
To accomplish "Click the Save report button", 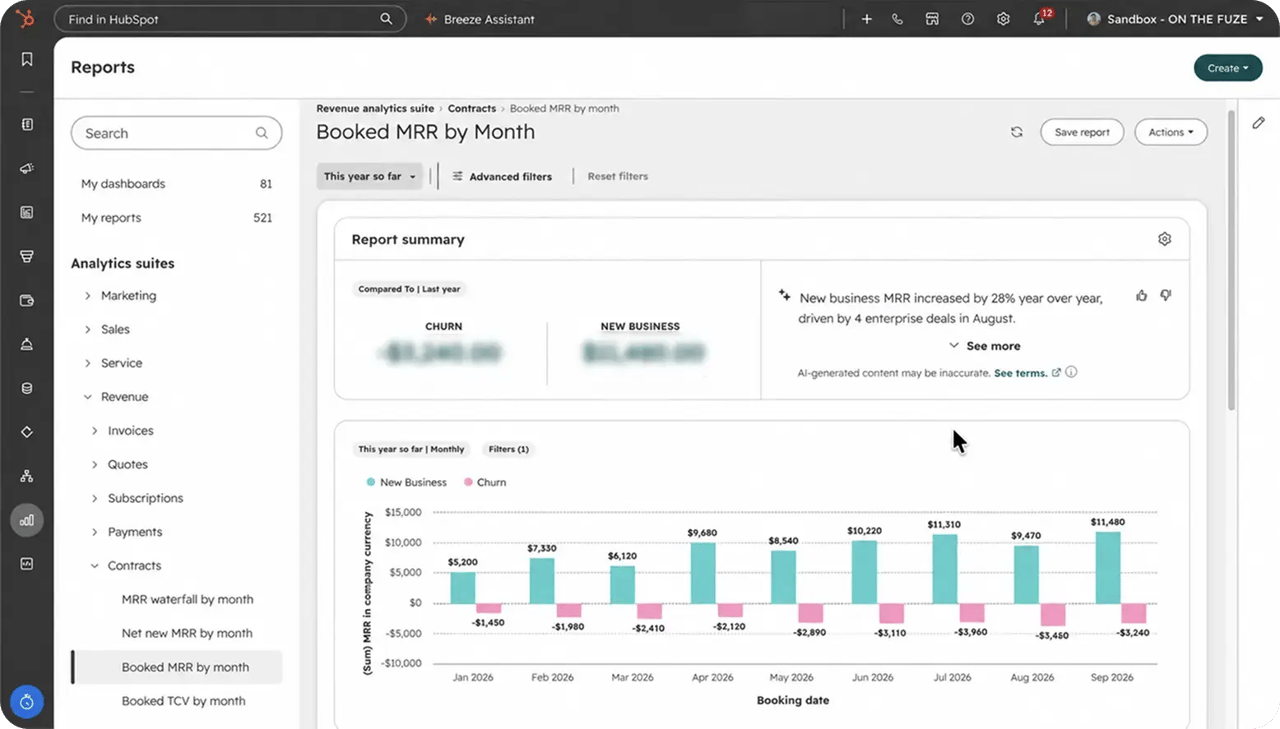I will point(1082,132).
